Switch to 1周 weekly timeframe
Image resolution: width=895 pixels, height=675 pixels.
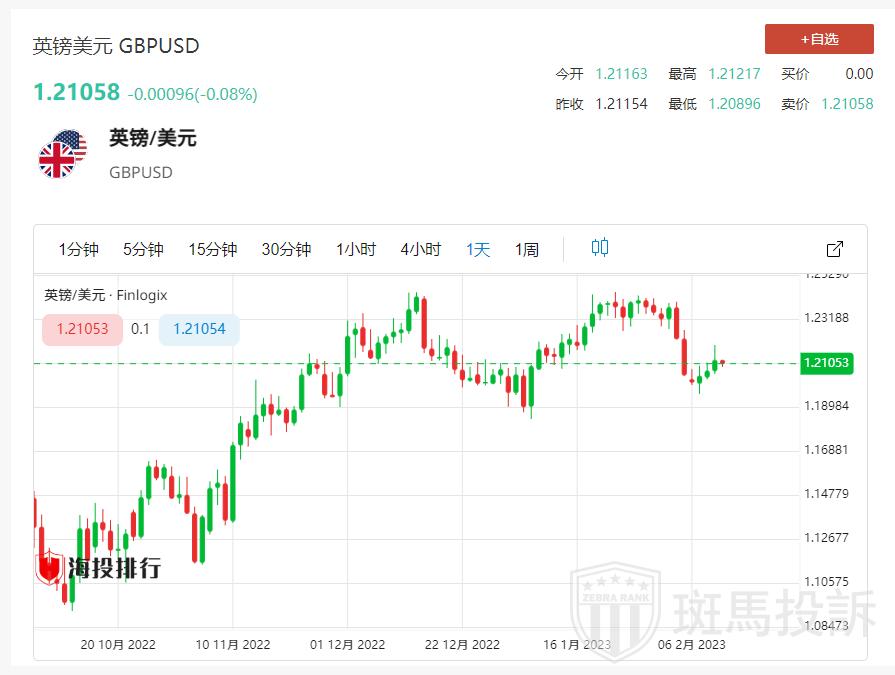click(x=527, y=249)
